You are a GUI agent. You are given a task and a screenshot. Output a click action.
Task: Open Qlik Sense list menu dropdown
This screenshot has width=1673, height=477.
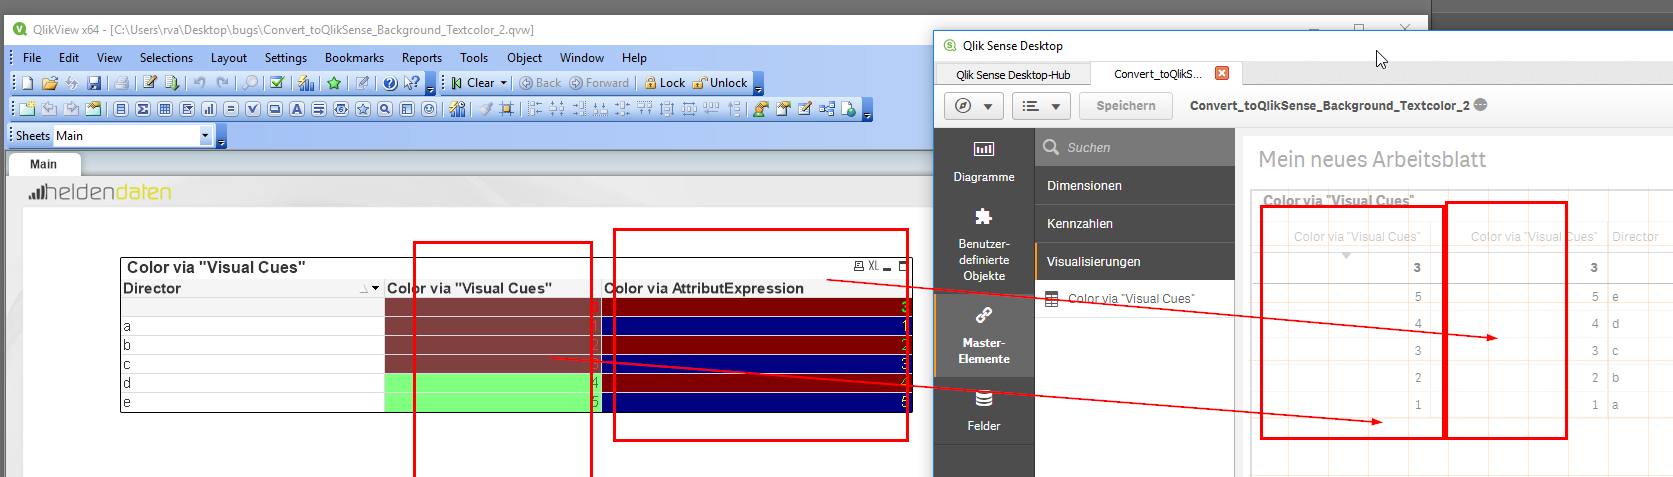pos(1041,106)
